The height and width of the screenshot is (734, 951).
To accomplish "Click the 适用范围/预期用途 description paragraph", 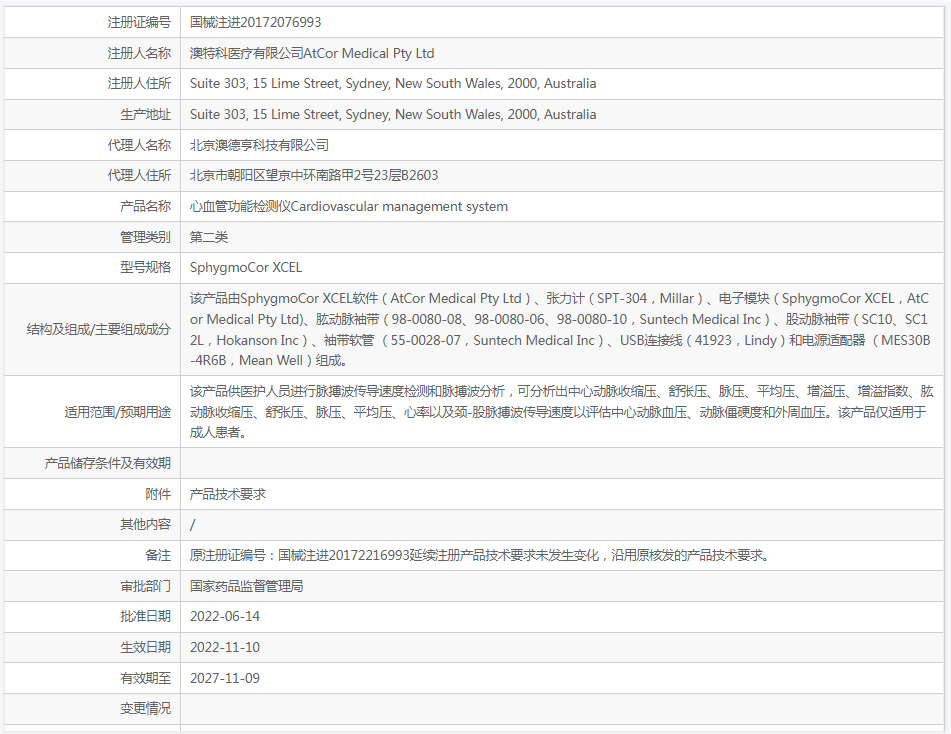I will (560, 411).
